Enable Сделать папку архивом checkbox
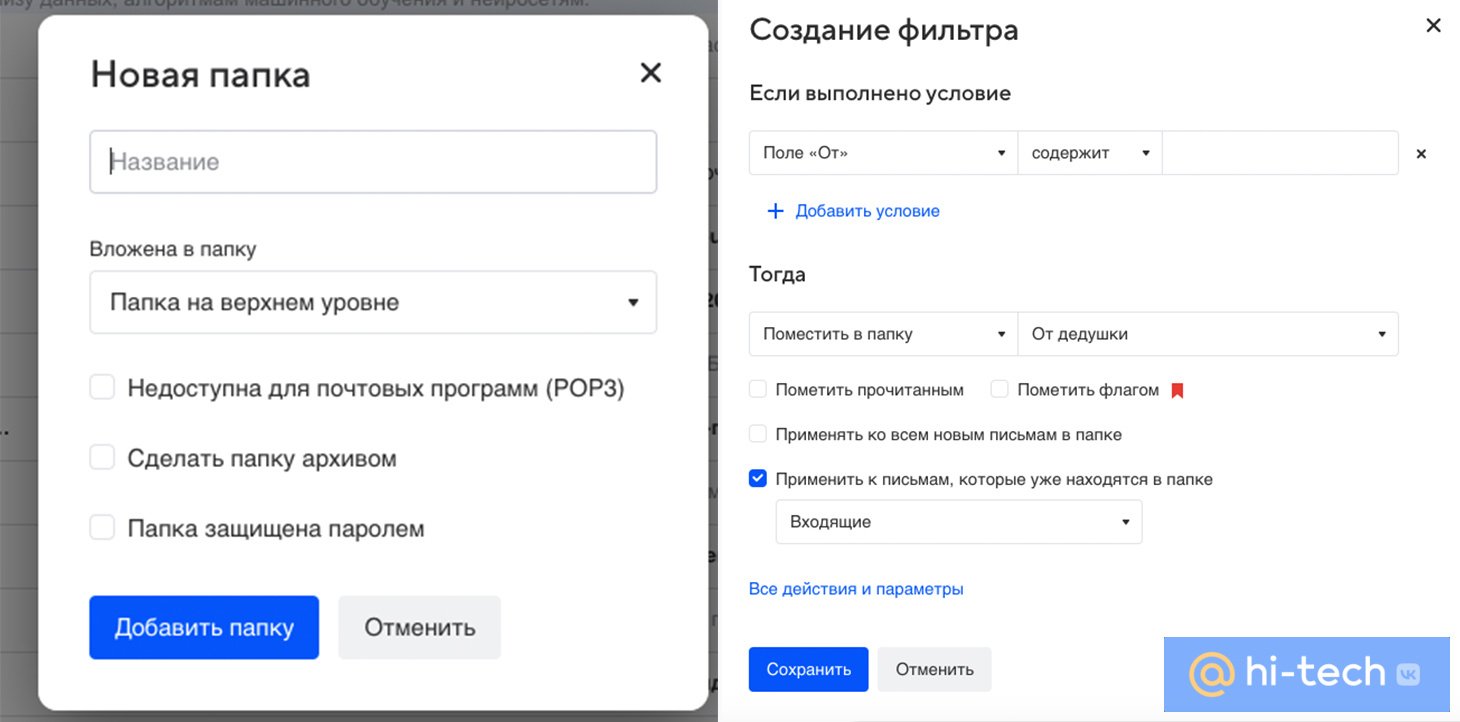1460x722 pixels. [102, 457]
